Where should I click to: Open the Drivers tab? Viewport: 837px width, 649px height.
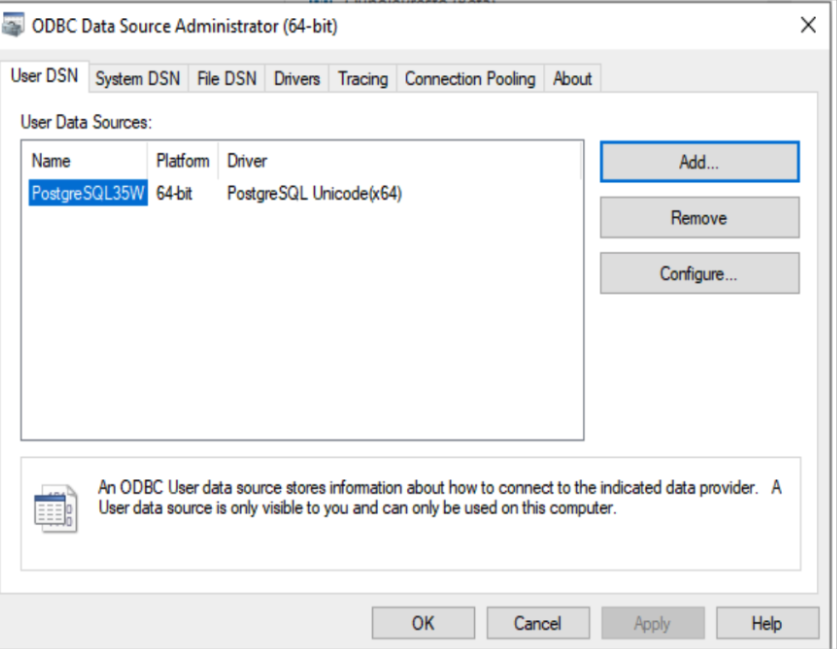pos(297,79)
